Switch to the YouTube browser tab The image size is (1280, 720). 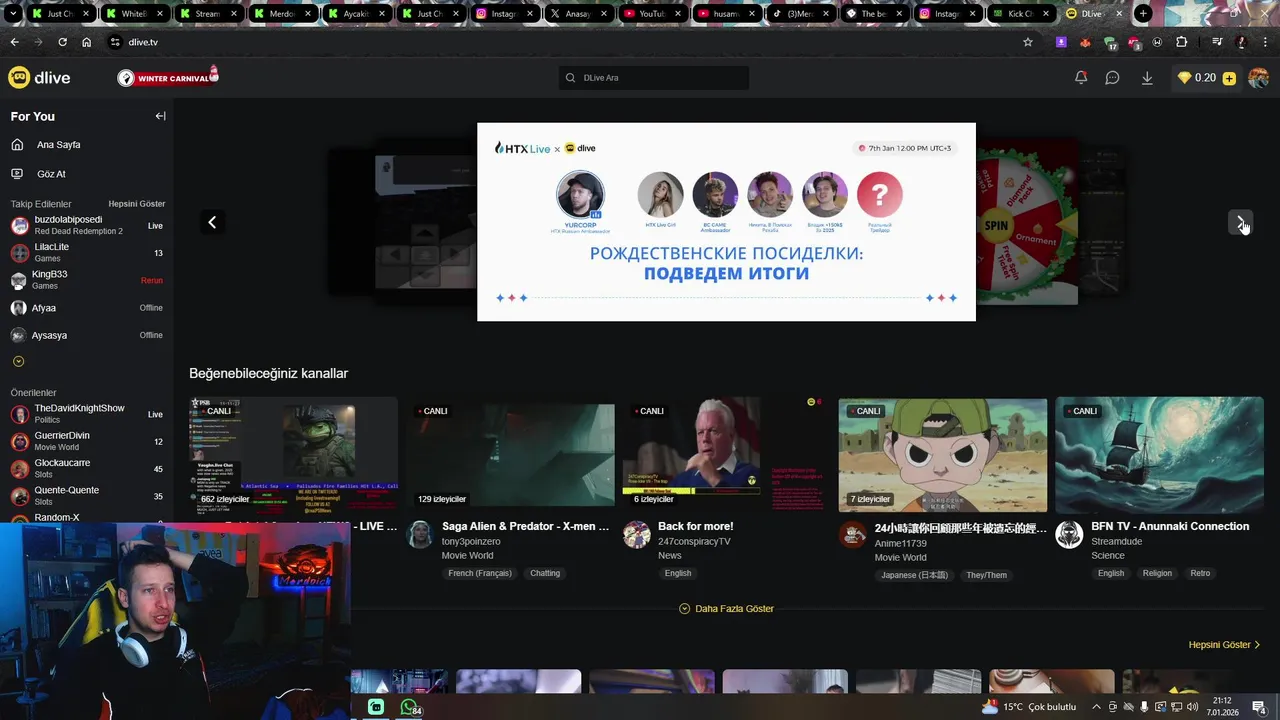coord(651,14)
